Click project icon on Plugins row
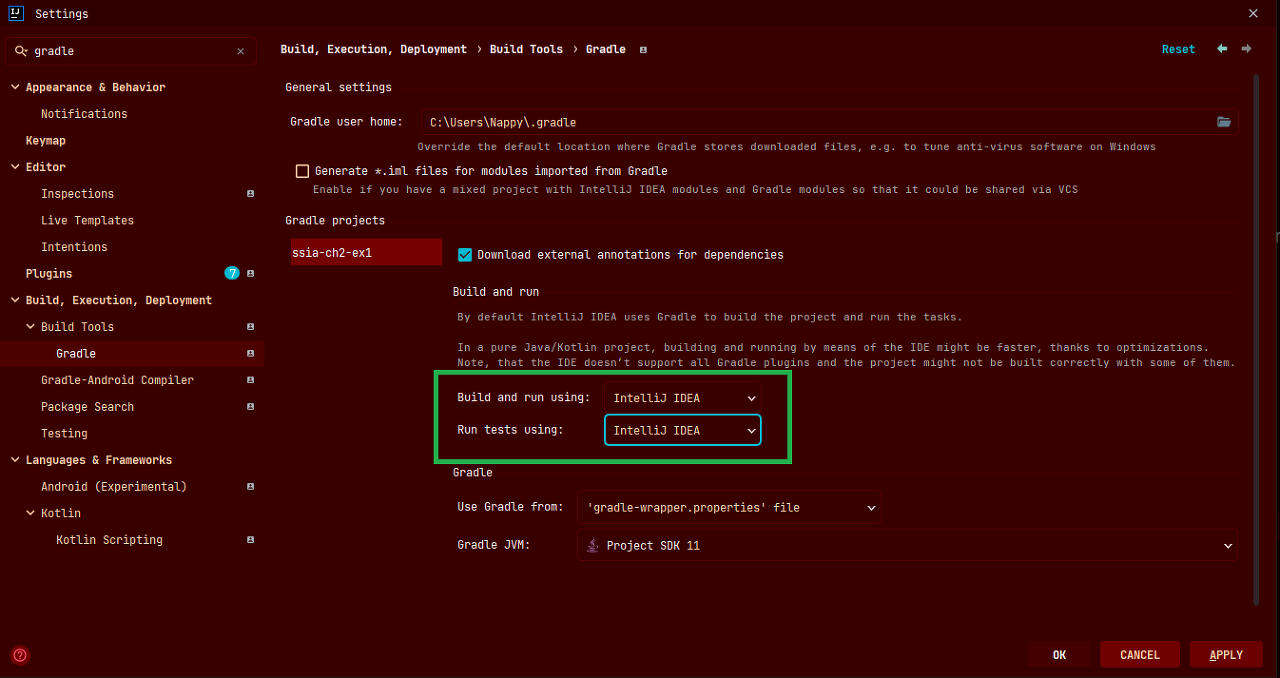This screenshot has width=1280, height=678. point(250,274)
